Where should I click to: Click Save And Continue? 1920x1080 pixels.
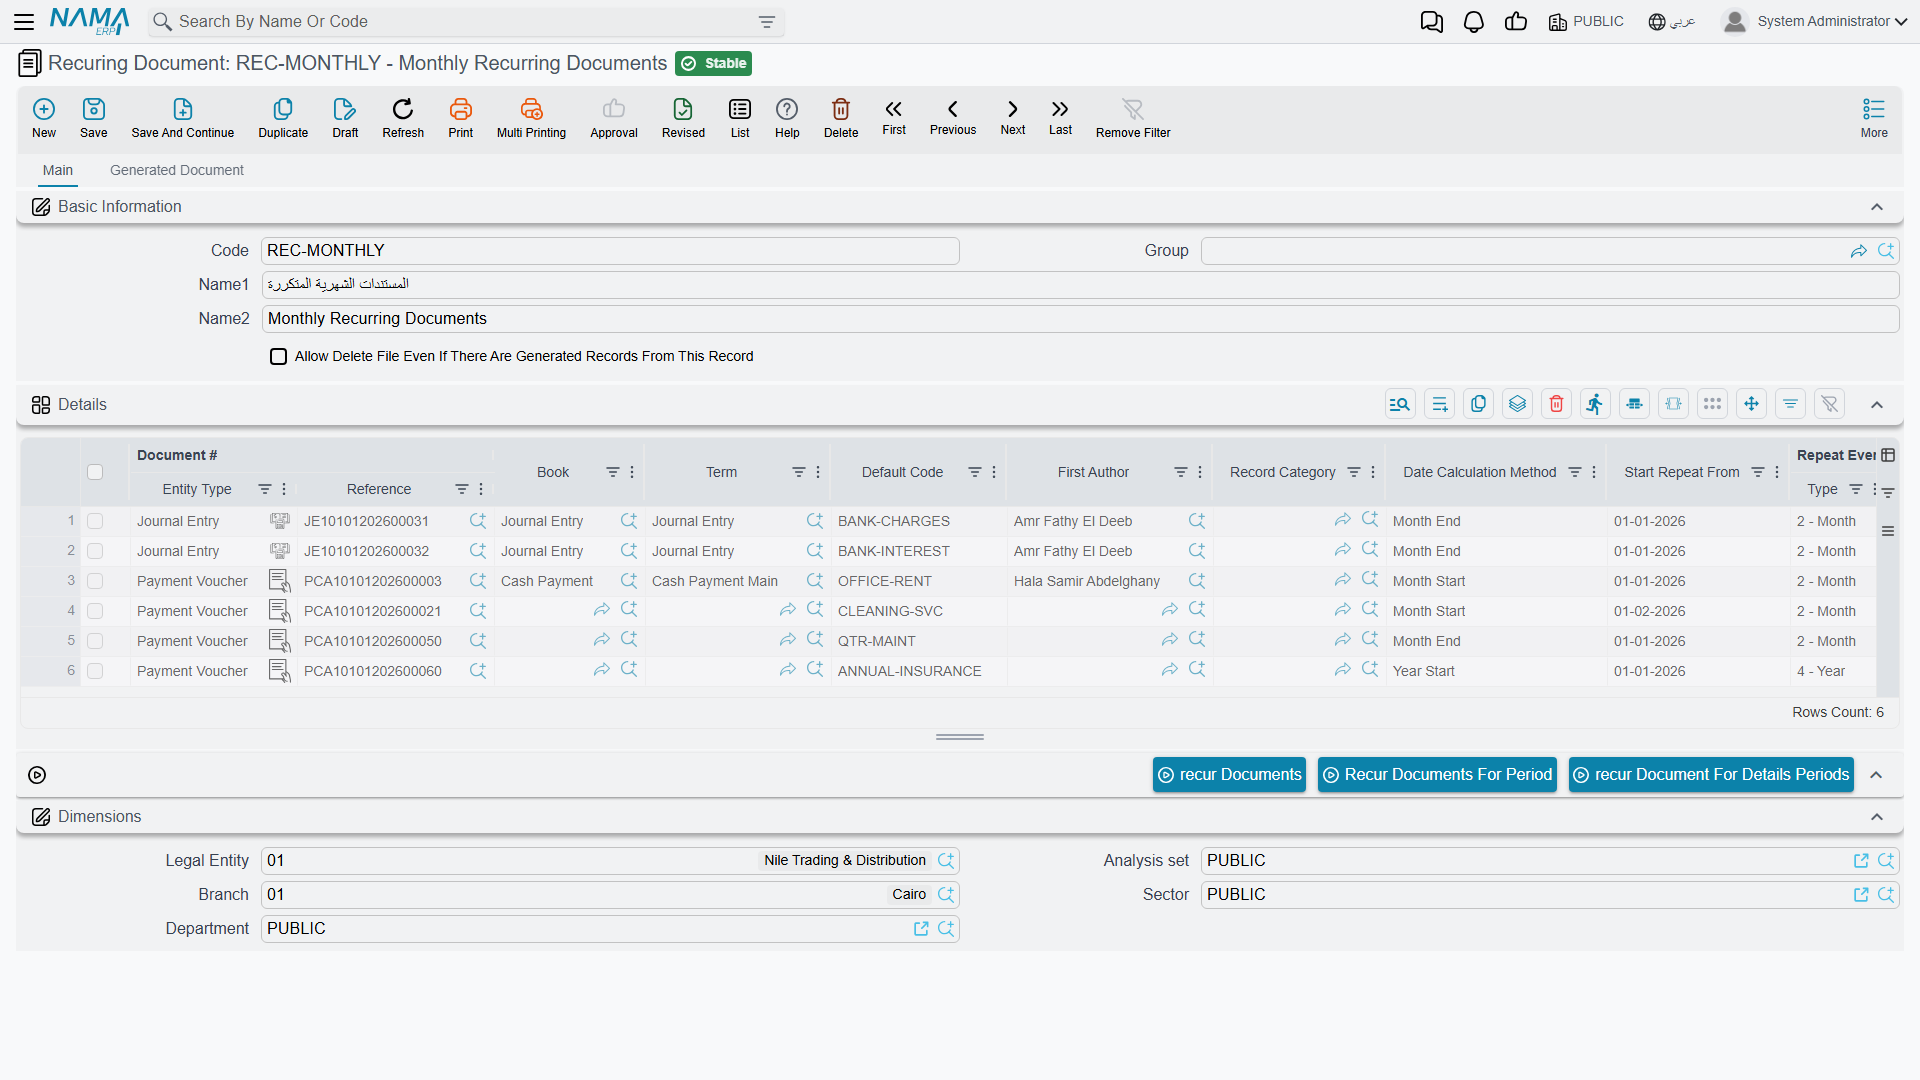point(183,118)
